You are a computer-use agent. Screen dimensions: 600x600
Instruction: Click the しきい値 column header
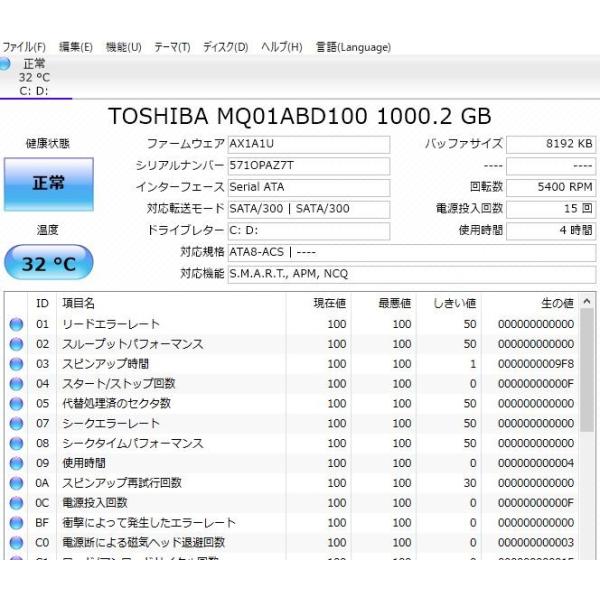tap(449, 303)
